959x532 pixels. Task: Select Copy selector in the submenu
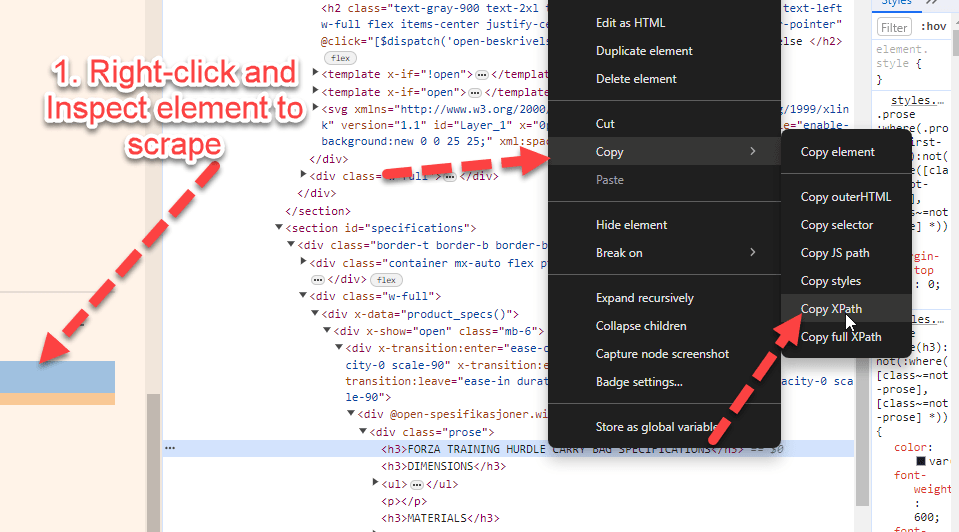(836, 225)
